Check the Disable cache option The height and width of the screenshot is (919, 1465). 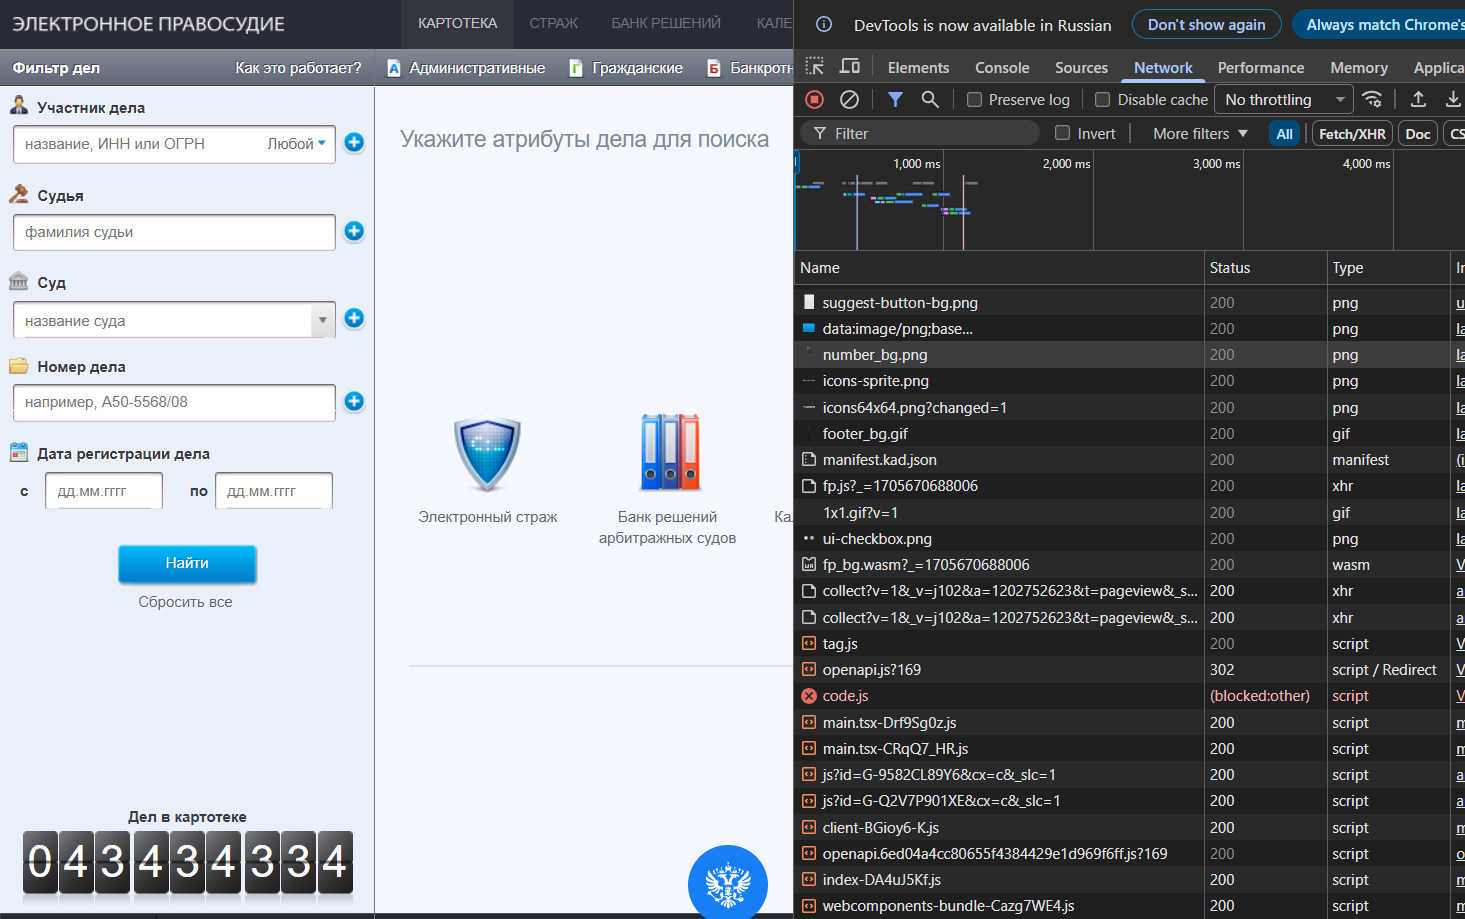(1103, 99)
